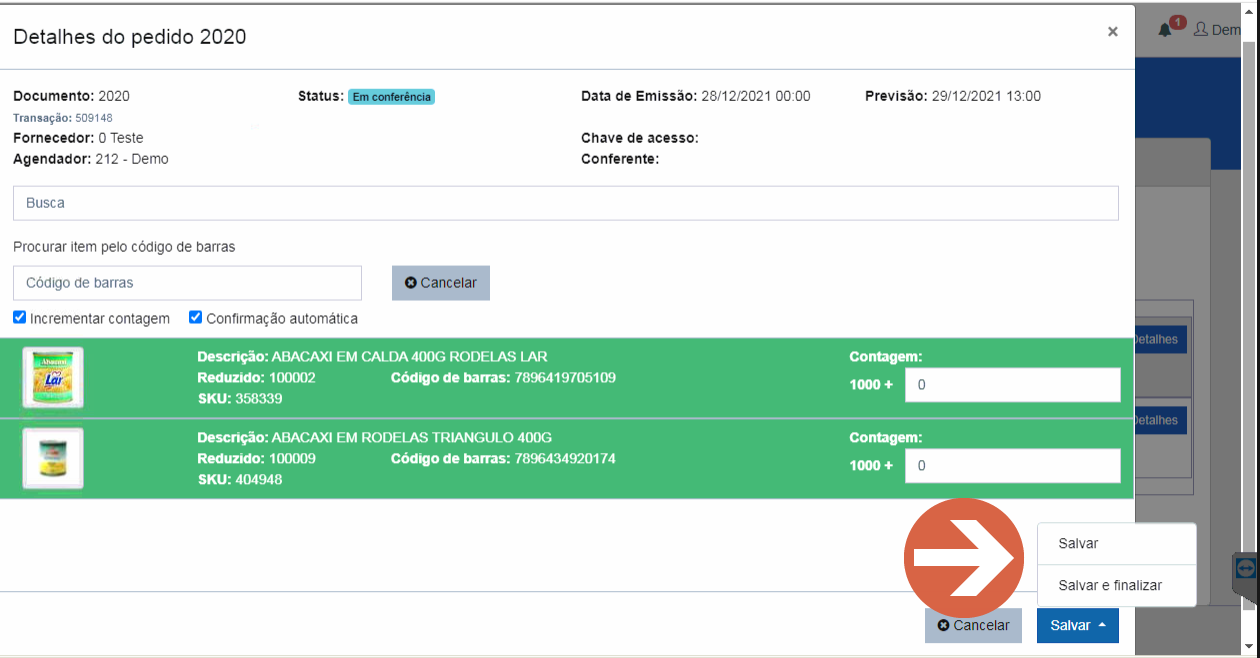Select the Transação: 509148 text
The width and height of the screenshot is (1260, 658).
tap(63, 118)
